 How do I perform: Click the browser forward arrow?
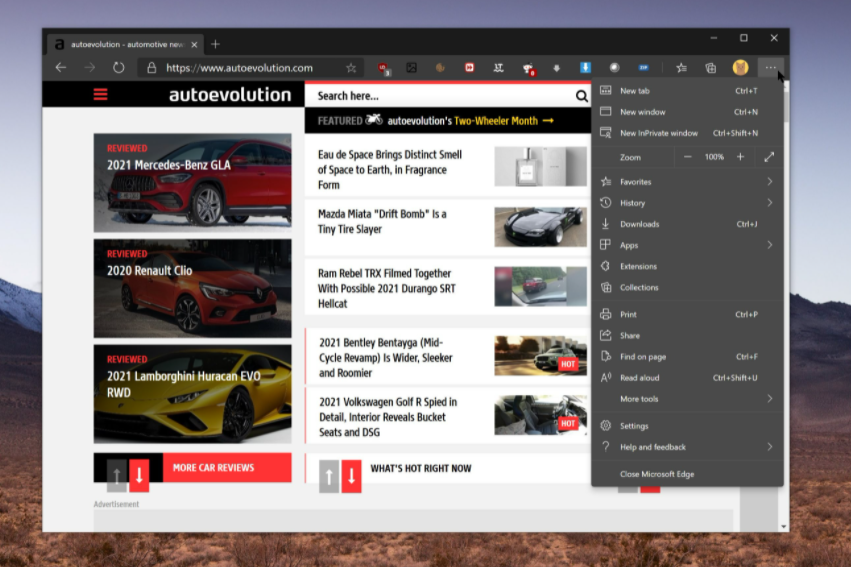(90, 68)
